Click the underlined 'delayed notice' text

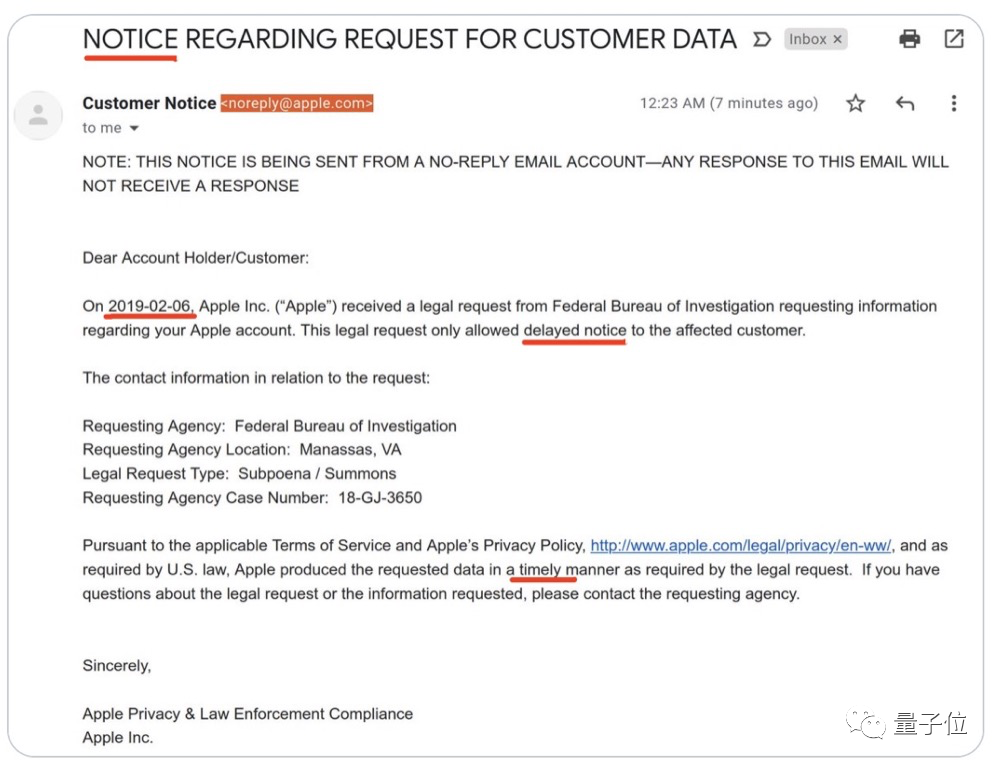tap(574, 330)
